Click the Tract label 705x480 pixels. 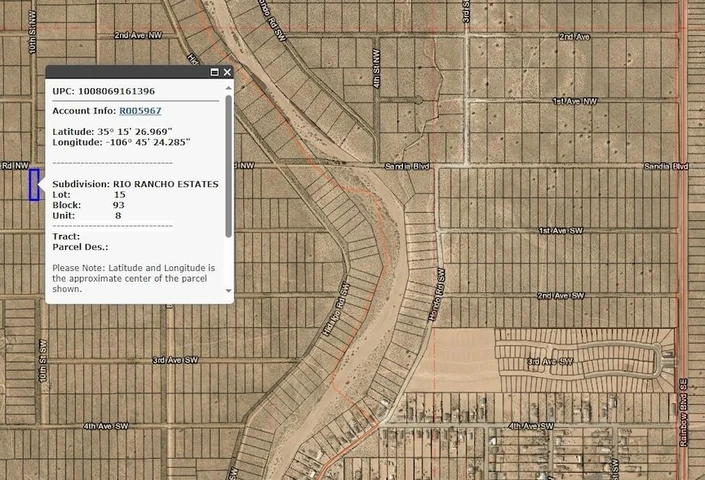point(66,236)
